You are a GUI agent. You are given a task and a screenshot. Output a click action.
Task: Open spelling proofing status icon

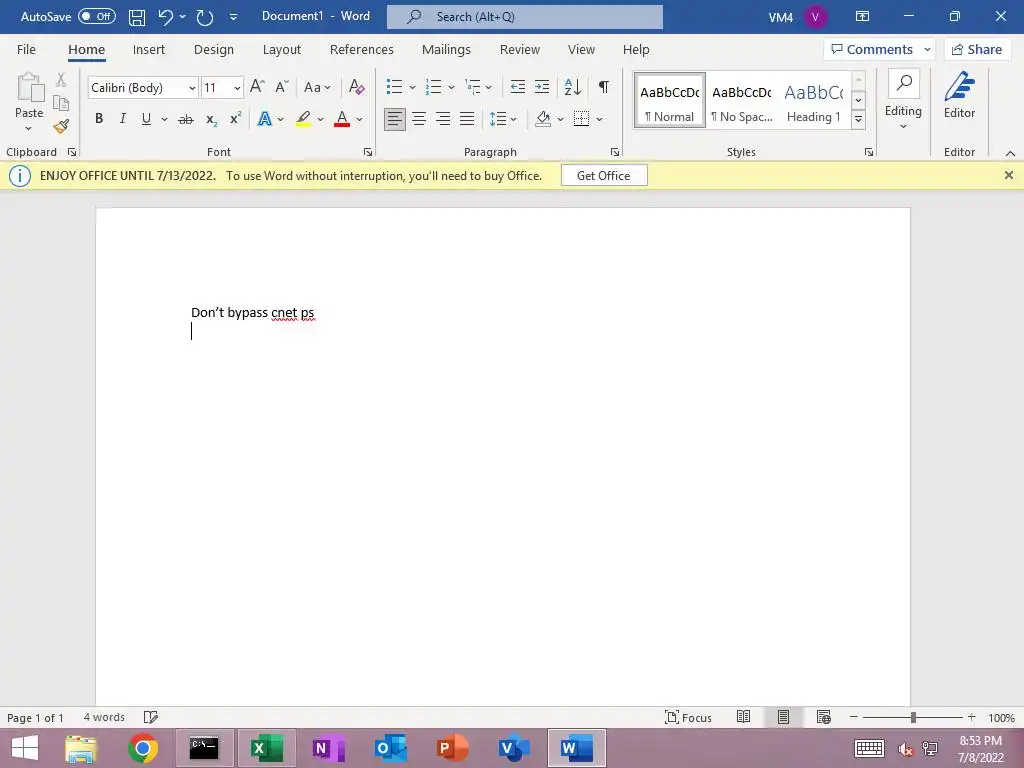[x=150, y=717]
